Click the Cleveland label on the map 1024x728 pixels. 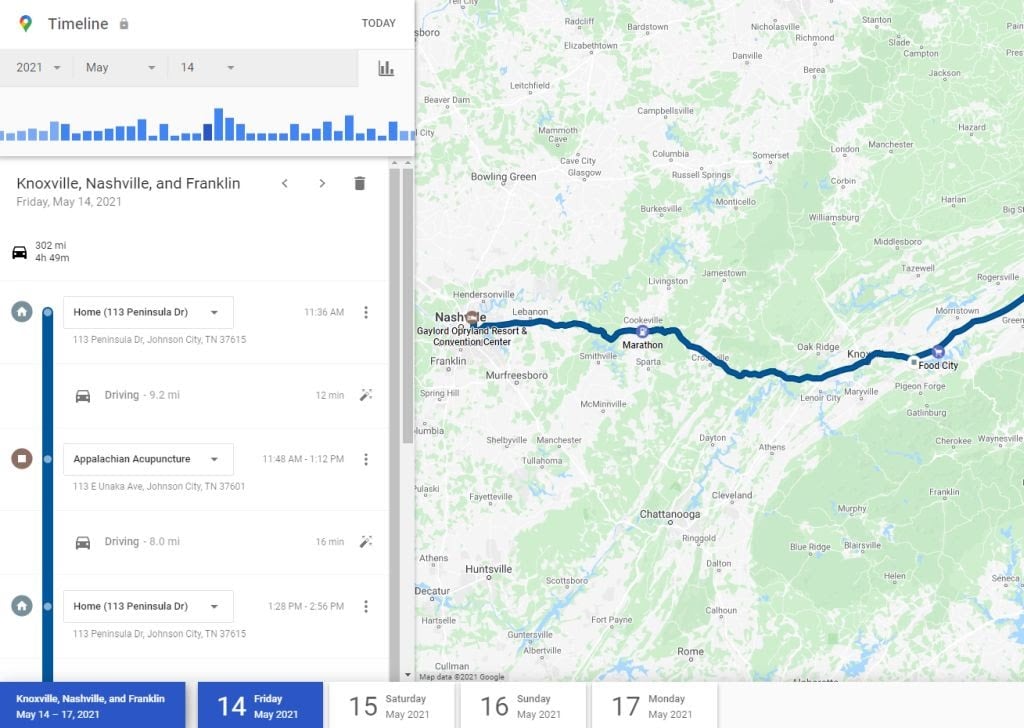click(732, 496)
